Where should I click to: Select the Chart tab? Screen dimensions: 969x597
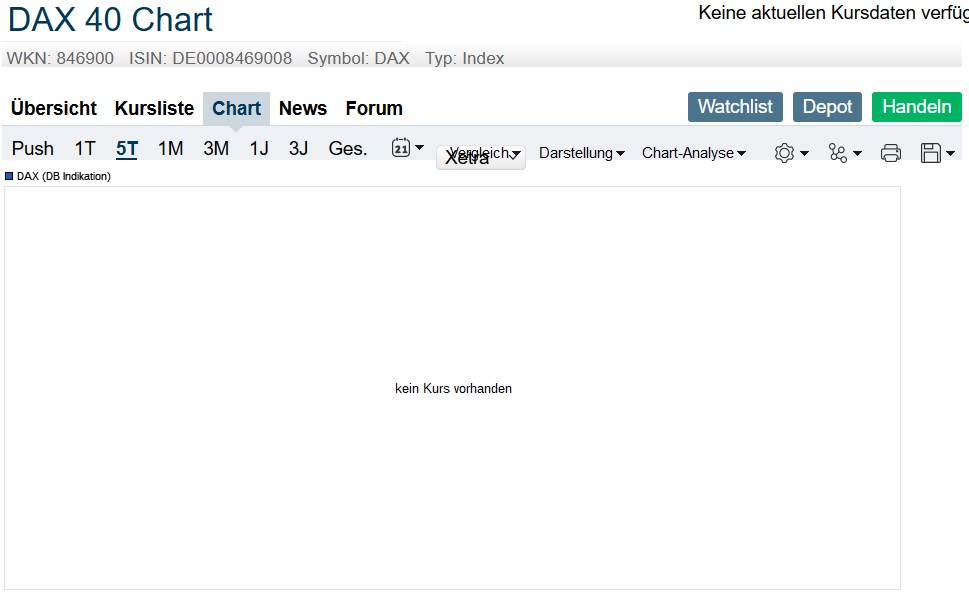236,108
